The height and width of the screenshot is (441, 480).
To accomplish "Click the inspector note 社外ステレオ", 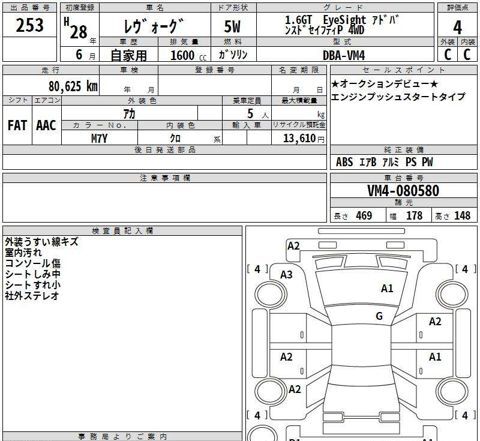I will pyautogui.click(x=32, y=295).
